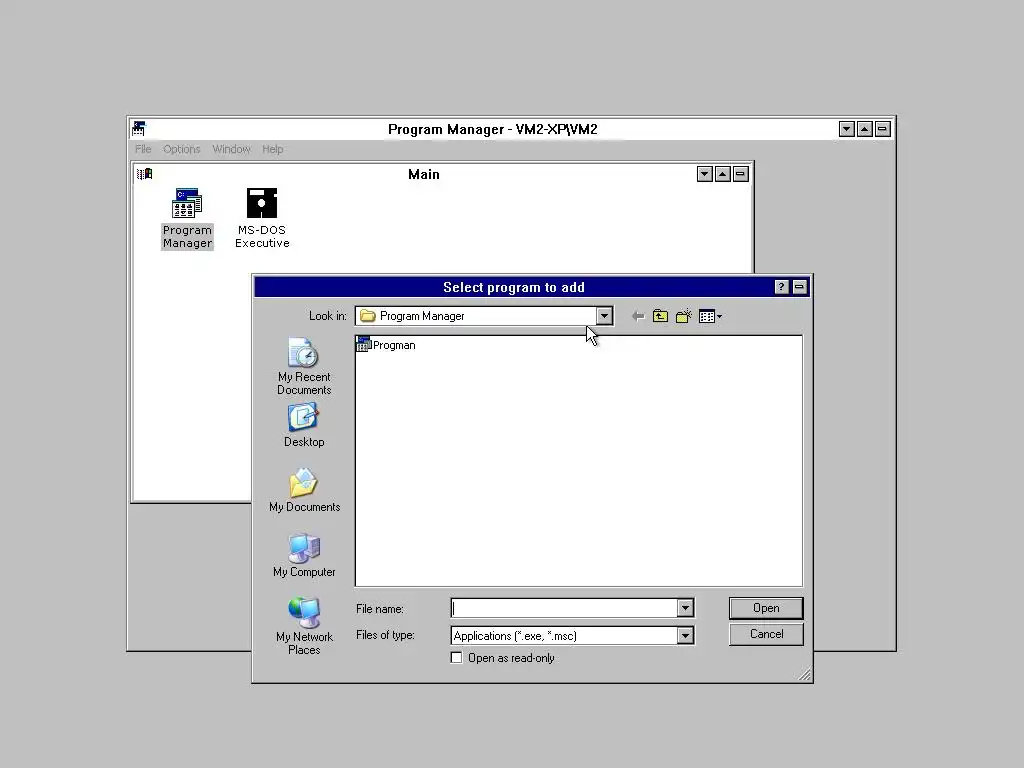Close the Select program to add dialog
This screenshot has width=1024, height=768.
(799, 287)
